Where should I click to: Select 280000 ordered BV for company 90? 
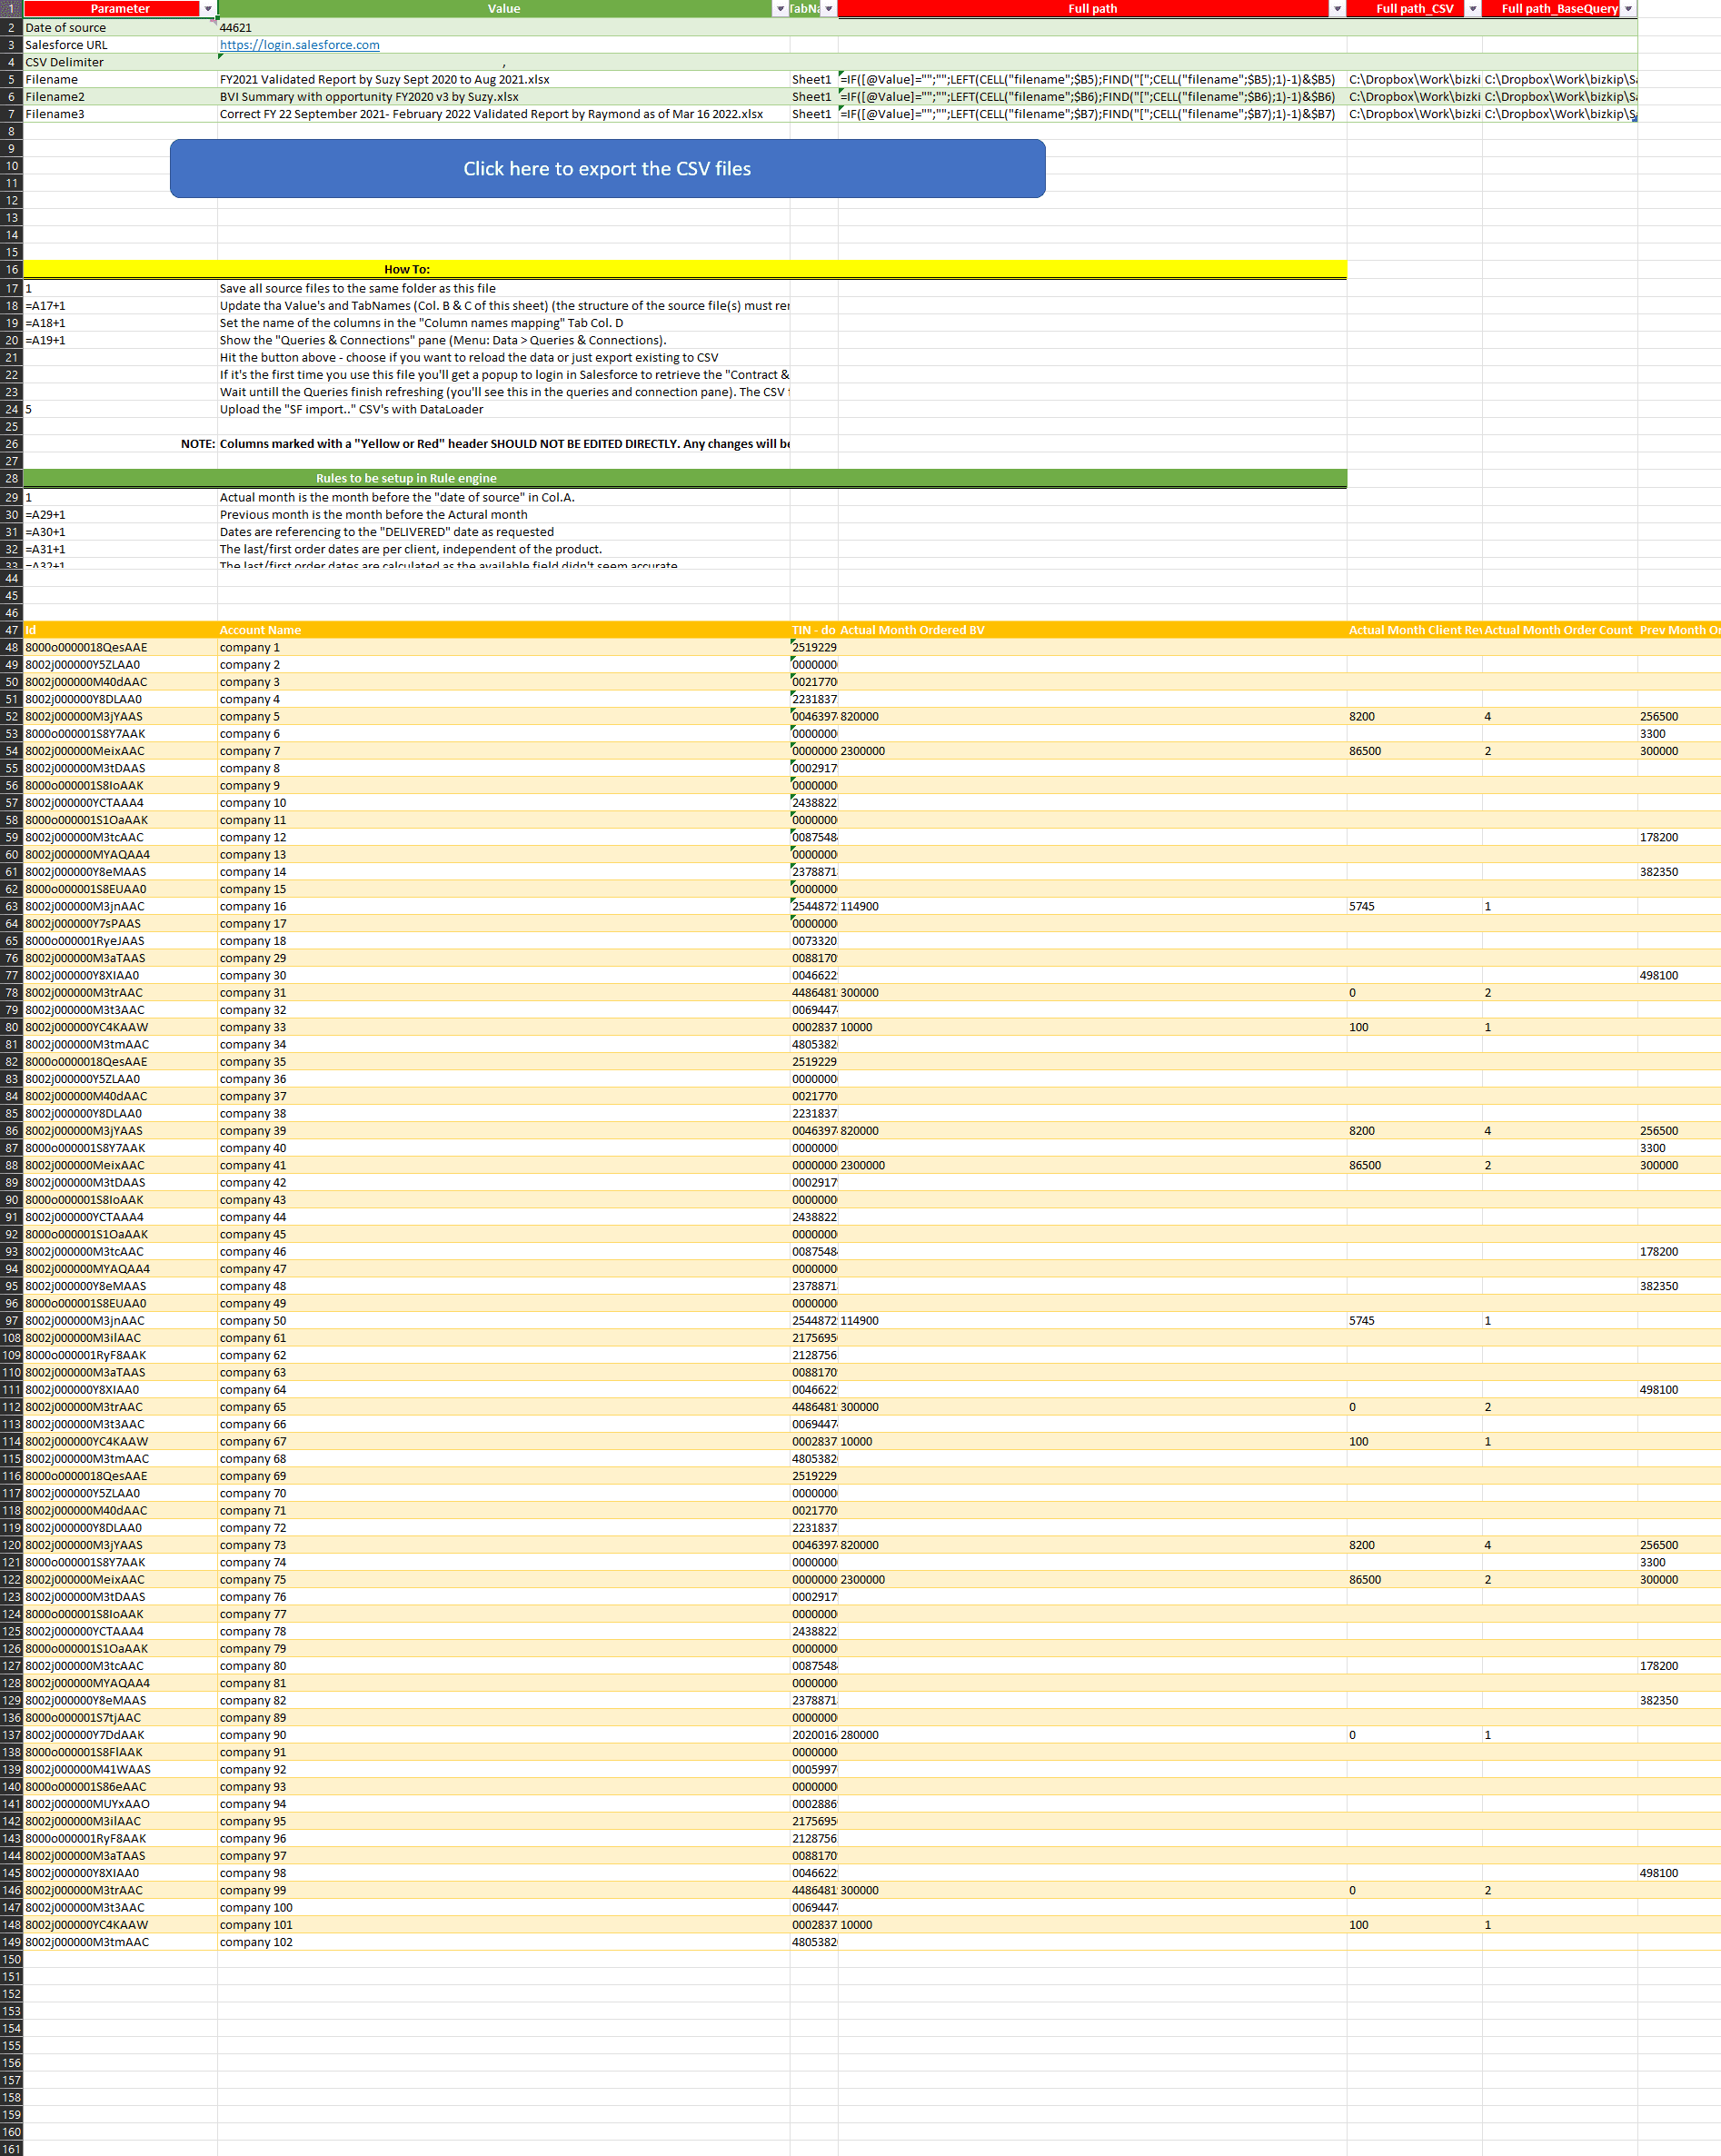point(1092,1735)
